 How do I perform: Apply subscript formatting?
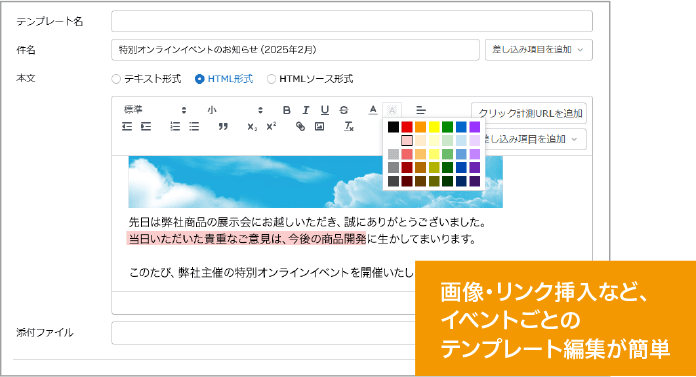point(252,127)
